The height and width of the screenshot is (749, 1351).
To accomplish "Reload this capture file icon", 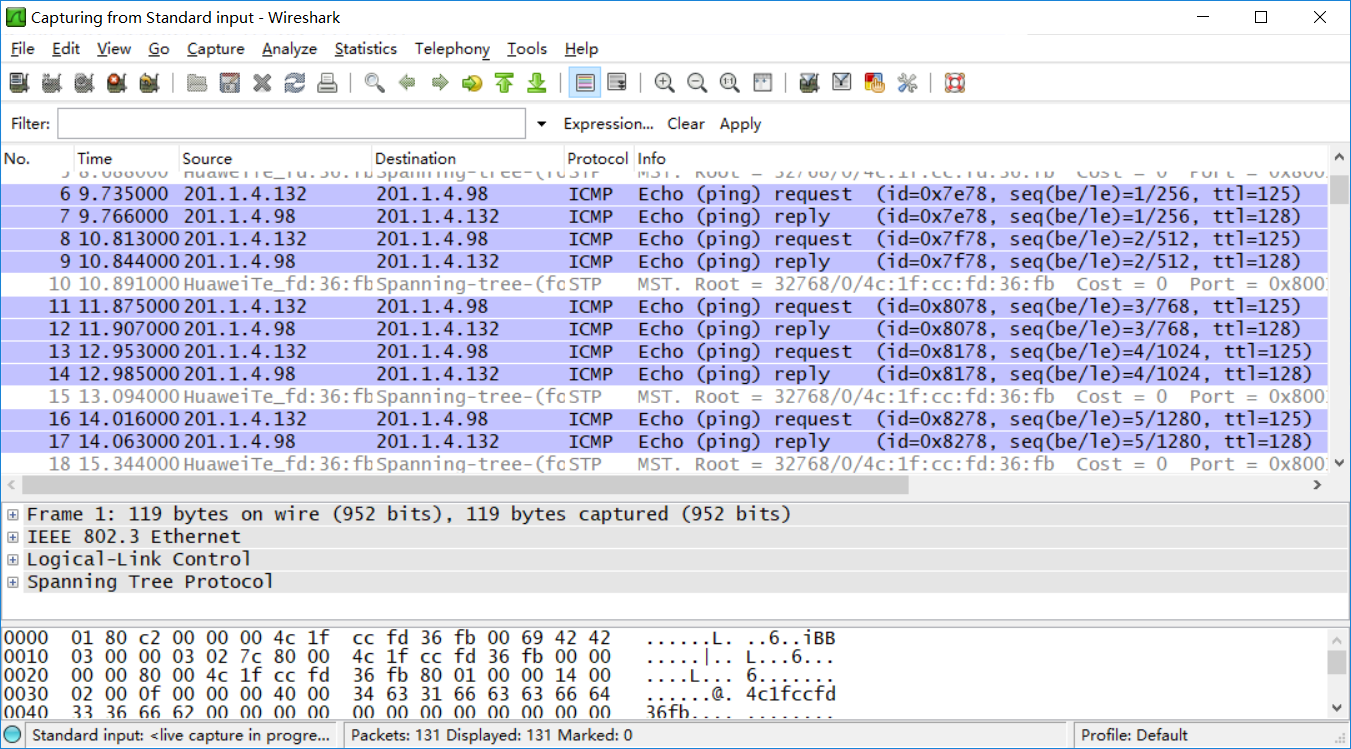I will [x=294, y=83].
